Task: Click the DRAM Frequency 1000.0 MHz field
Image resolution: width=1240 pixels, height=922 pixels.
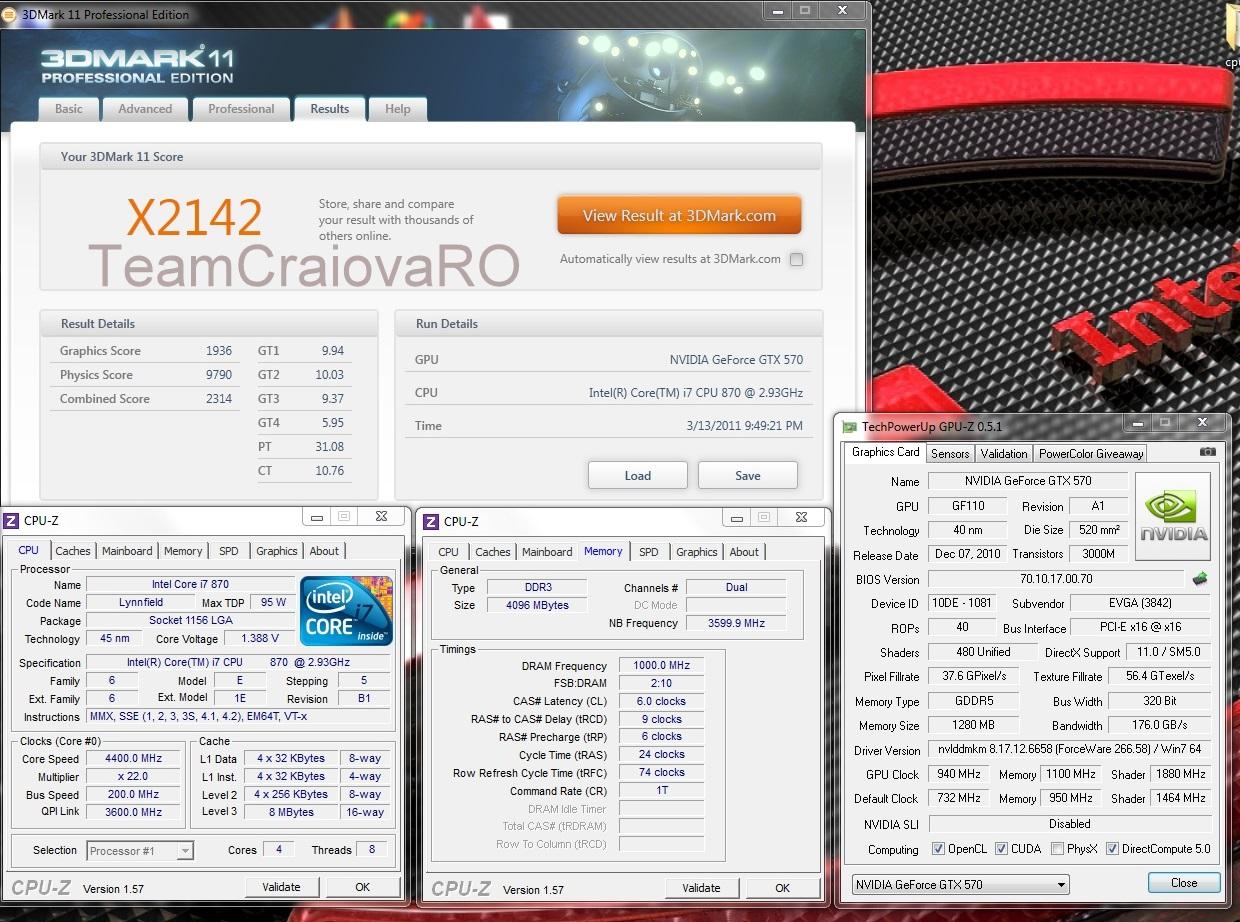Action: coord(662,666)
